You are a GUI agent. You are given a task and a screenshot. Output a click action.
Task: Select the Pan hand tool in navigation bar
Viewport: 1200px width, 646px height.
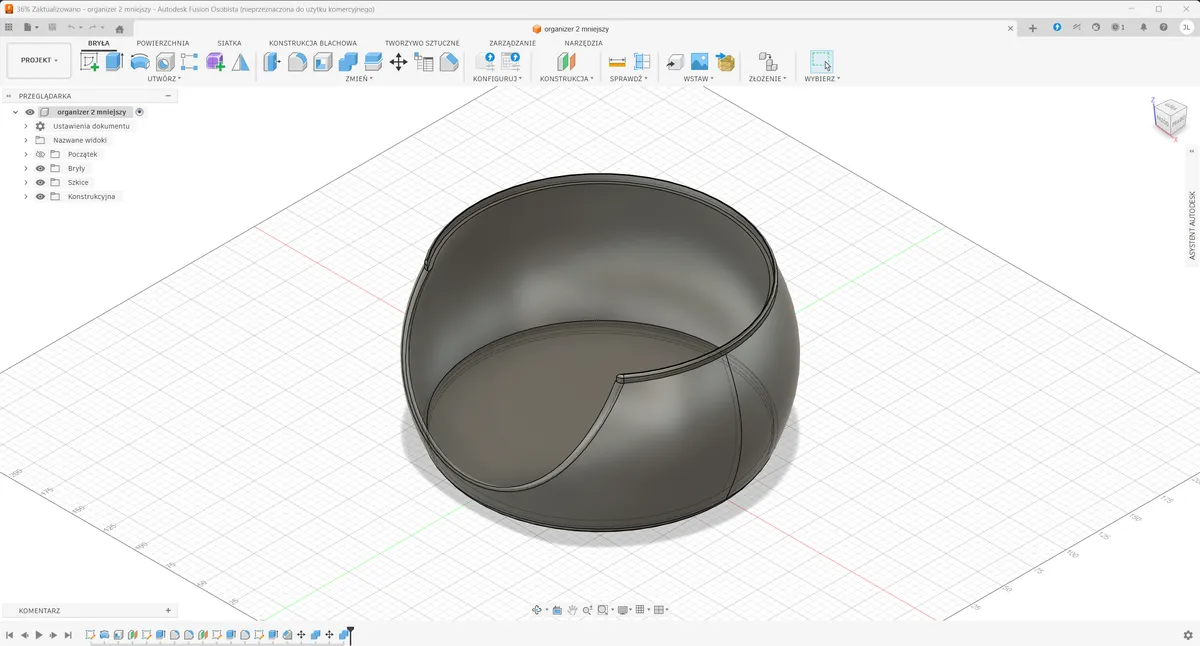click(572, 610)
